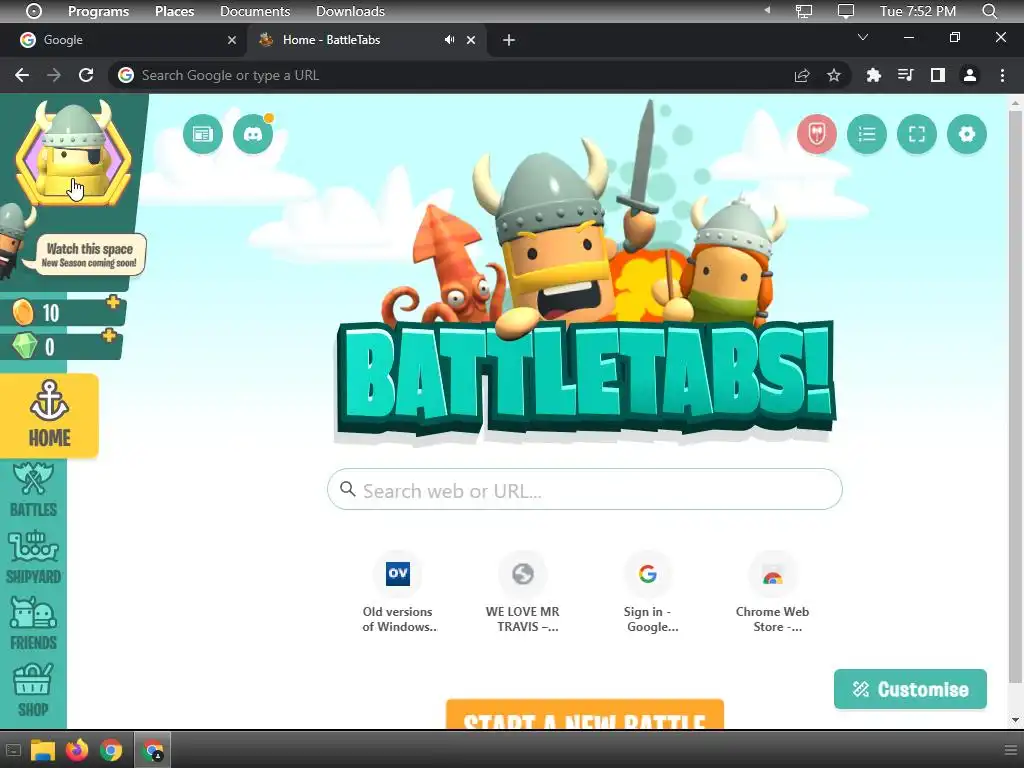Open the BattleTabs news feed icon
The height and width of the screenshot is (768, 1024).
[202, 135]
